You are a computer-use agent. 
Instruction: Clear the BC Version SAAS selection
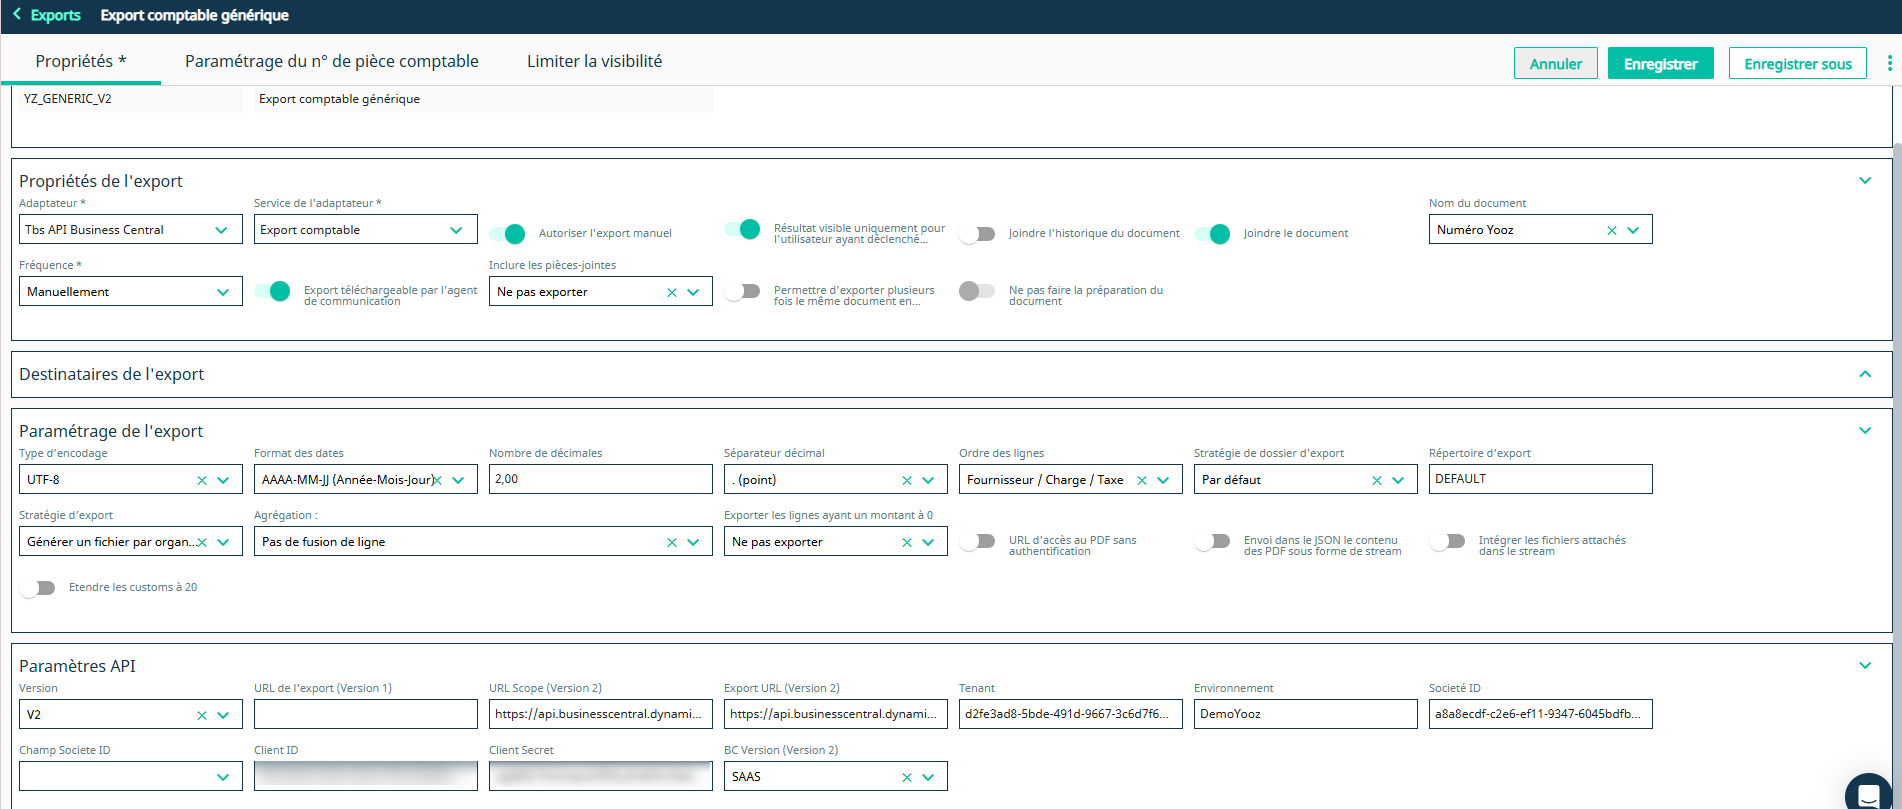(907, 777)
